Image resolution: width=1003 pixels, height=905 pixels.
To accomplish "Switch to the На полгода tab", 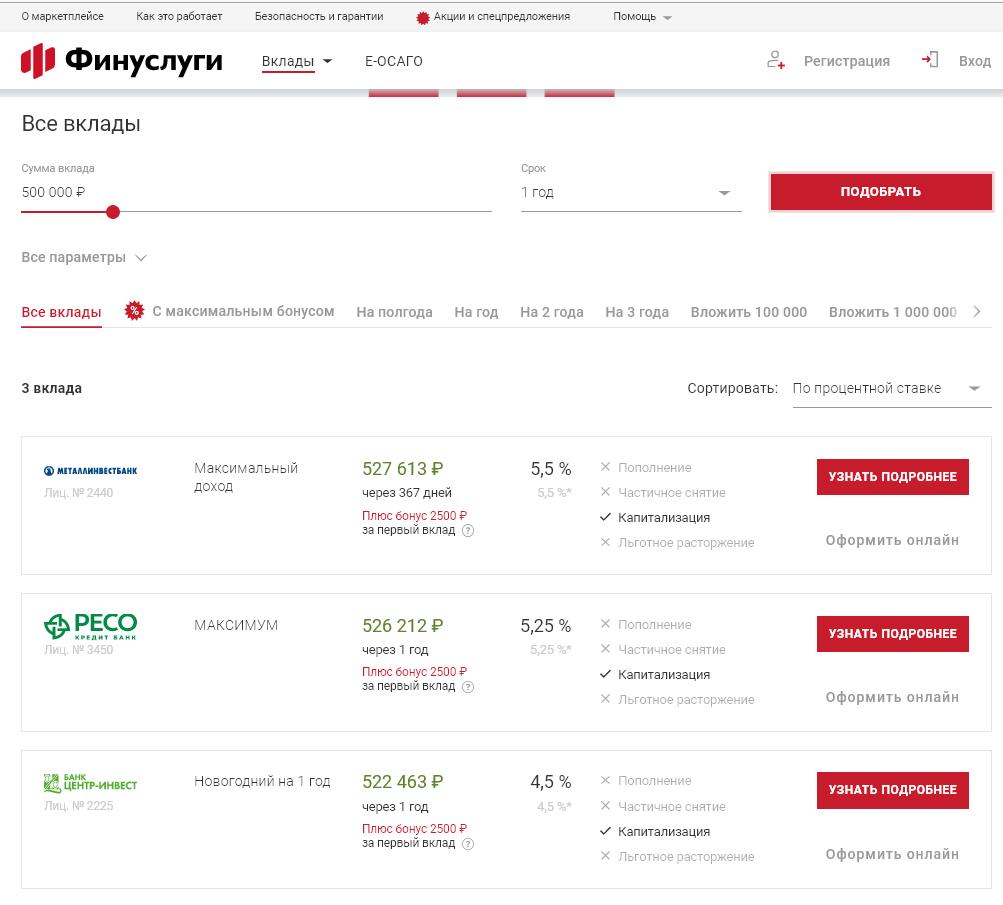I will coord(394,312).
